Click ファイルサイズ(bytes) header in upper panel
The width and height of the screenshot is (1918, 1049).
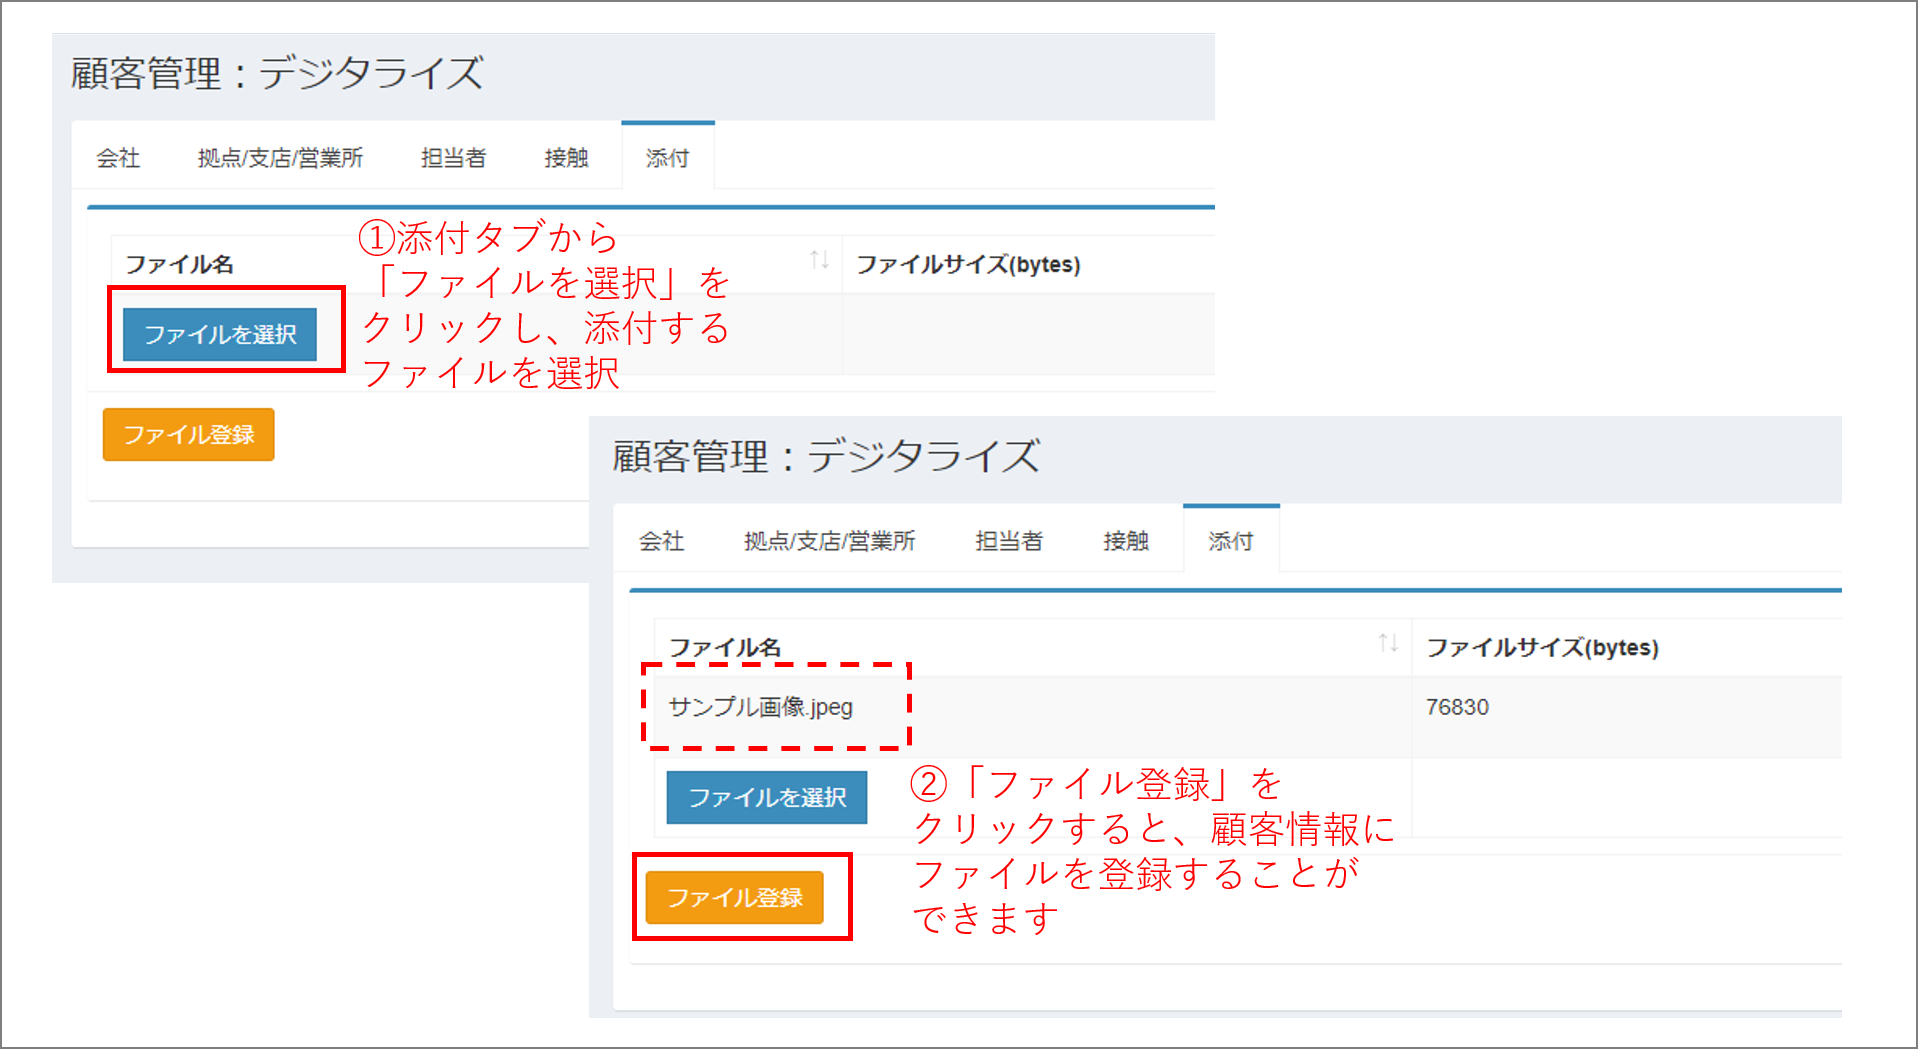[x=968, y=265]
